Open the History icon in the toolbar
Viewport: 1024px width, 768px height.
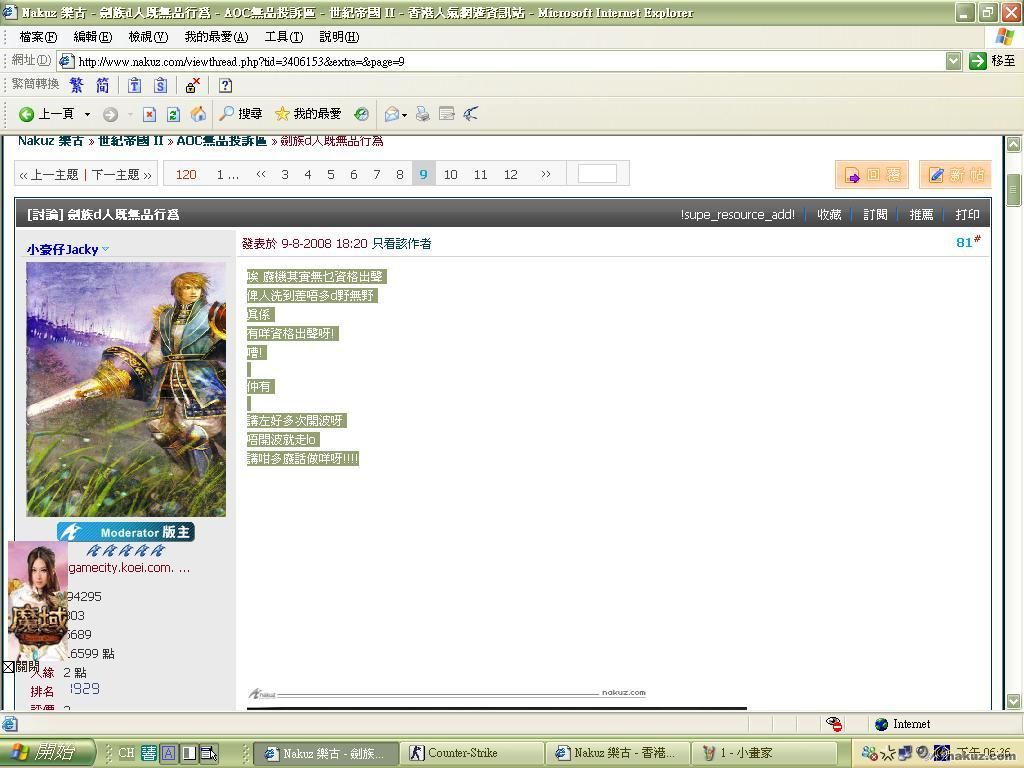[361, 114]
